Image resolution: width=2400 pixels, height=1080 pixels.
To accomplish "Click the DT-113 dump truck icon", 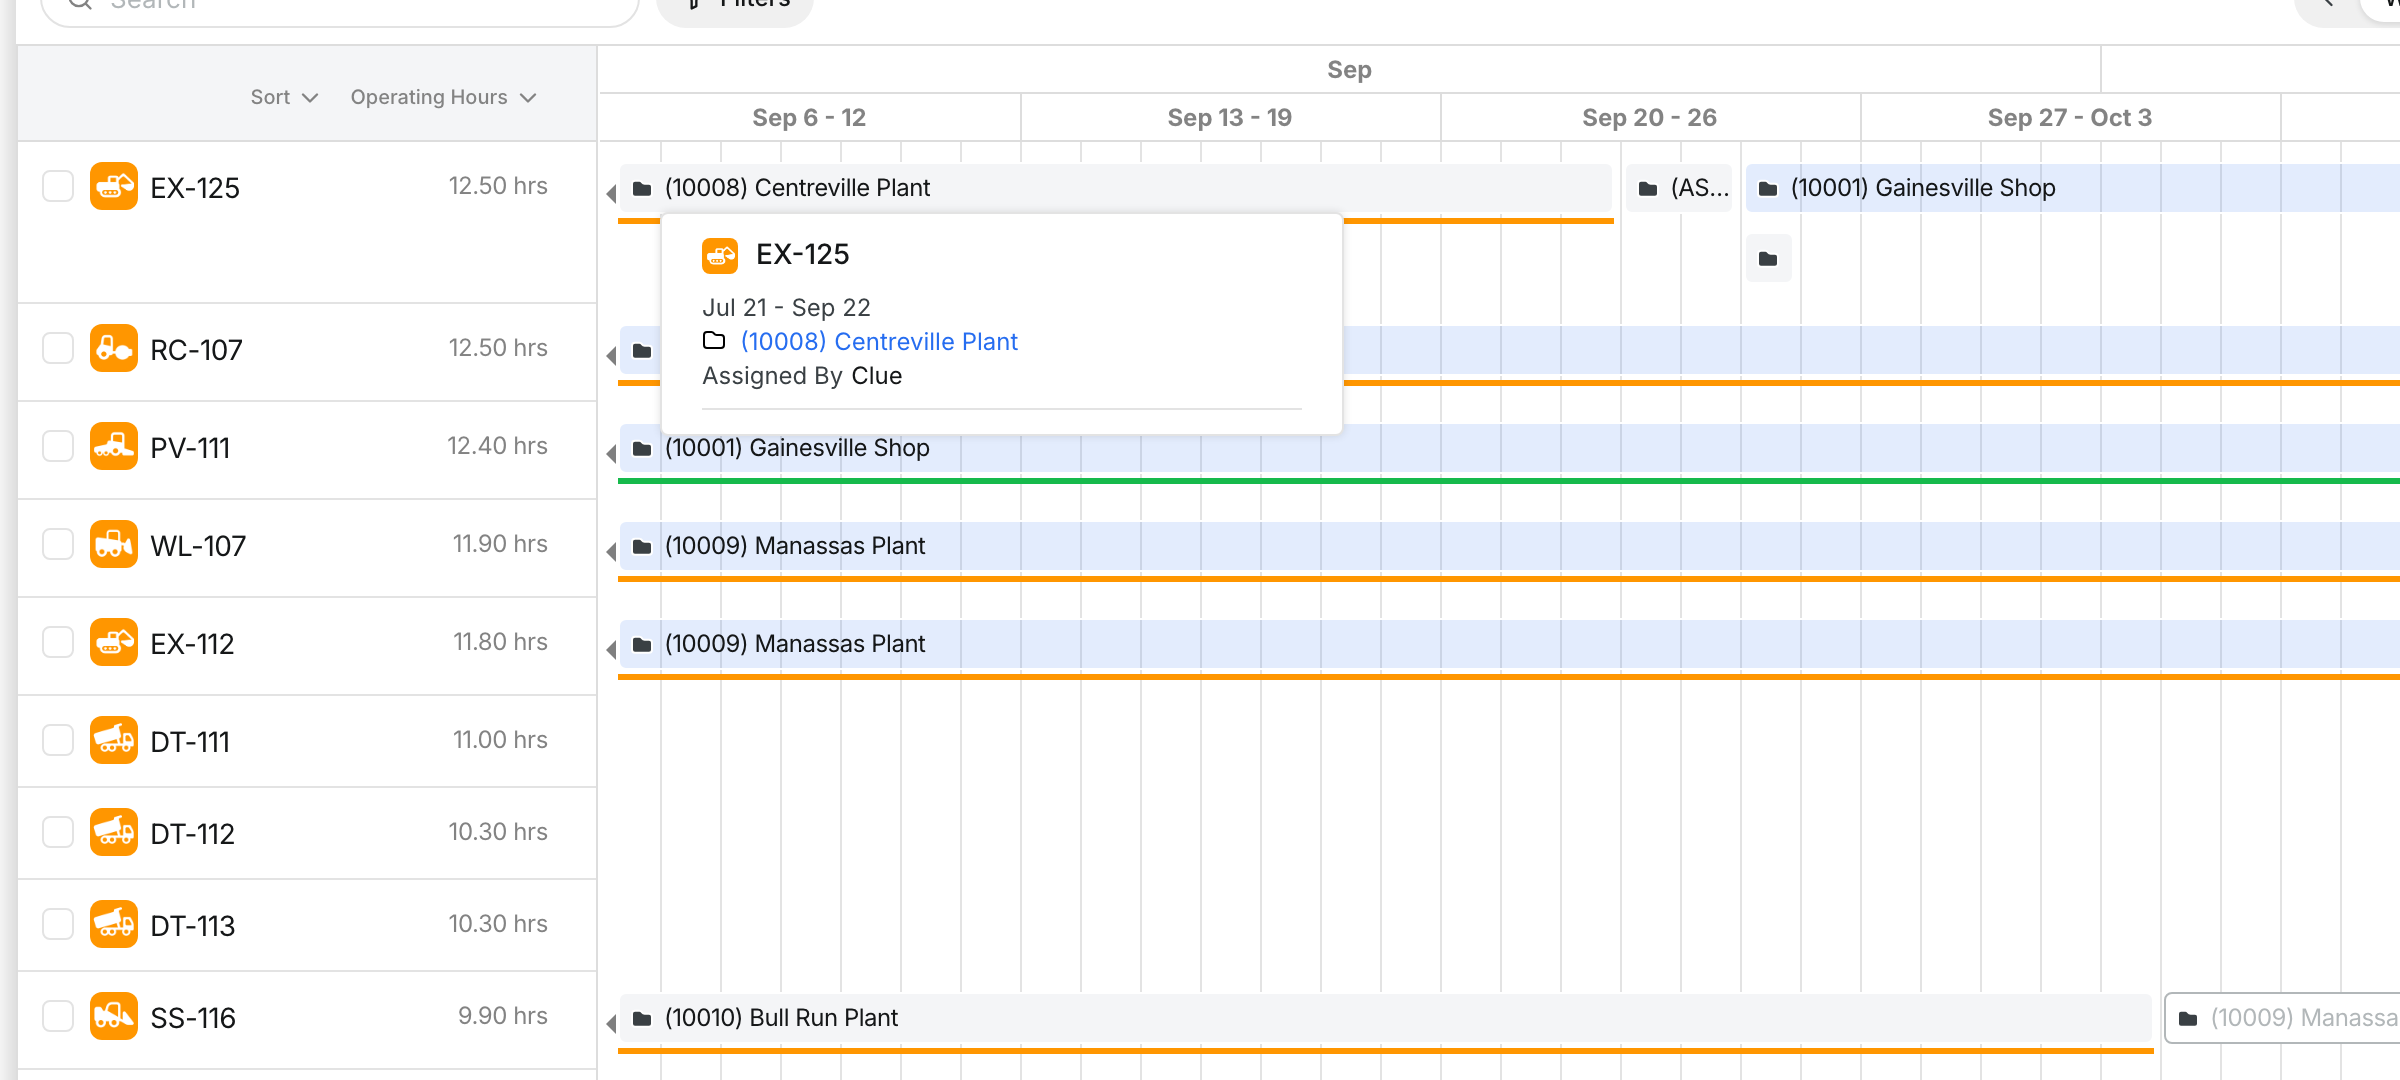I will (114, 924).
